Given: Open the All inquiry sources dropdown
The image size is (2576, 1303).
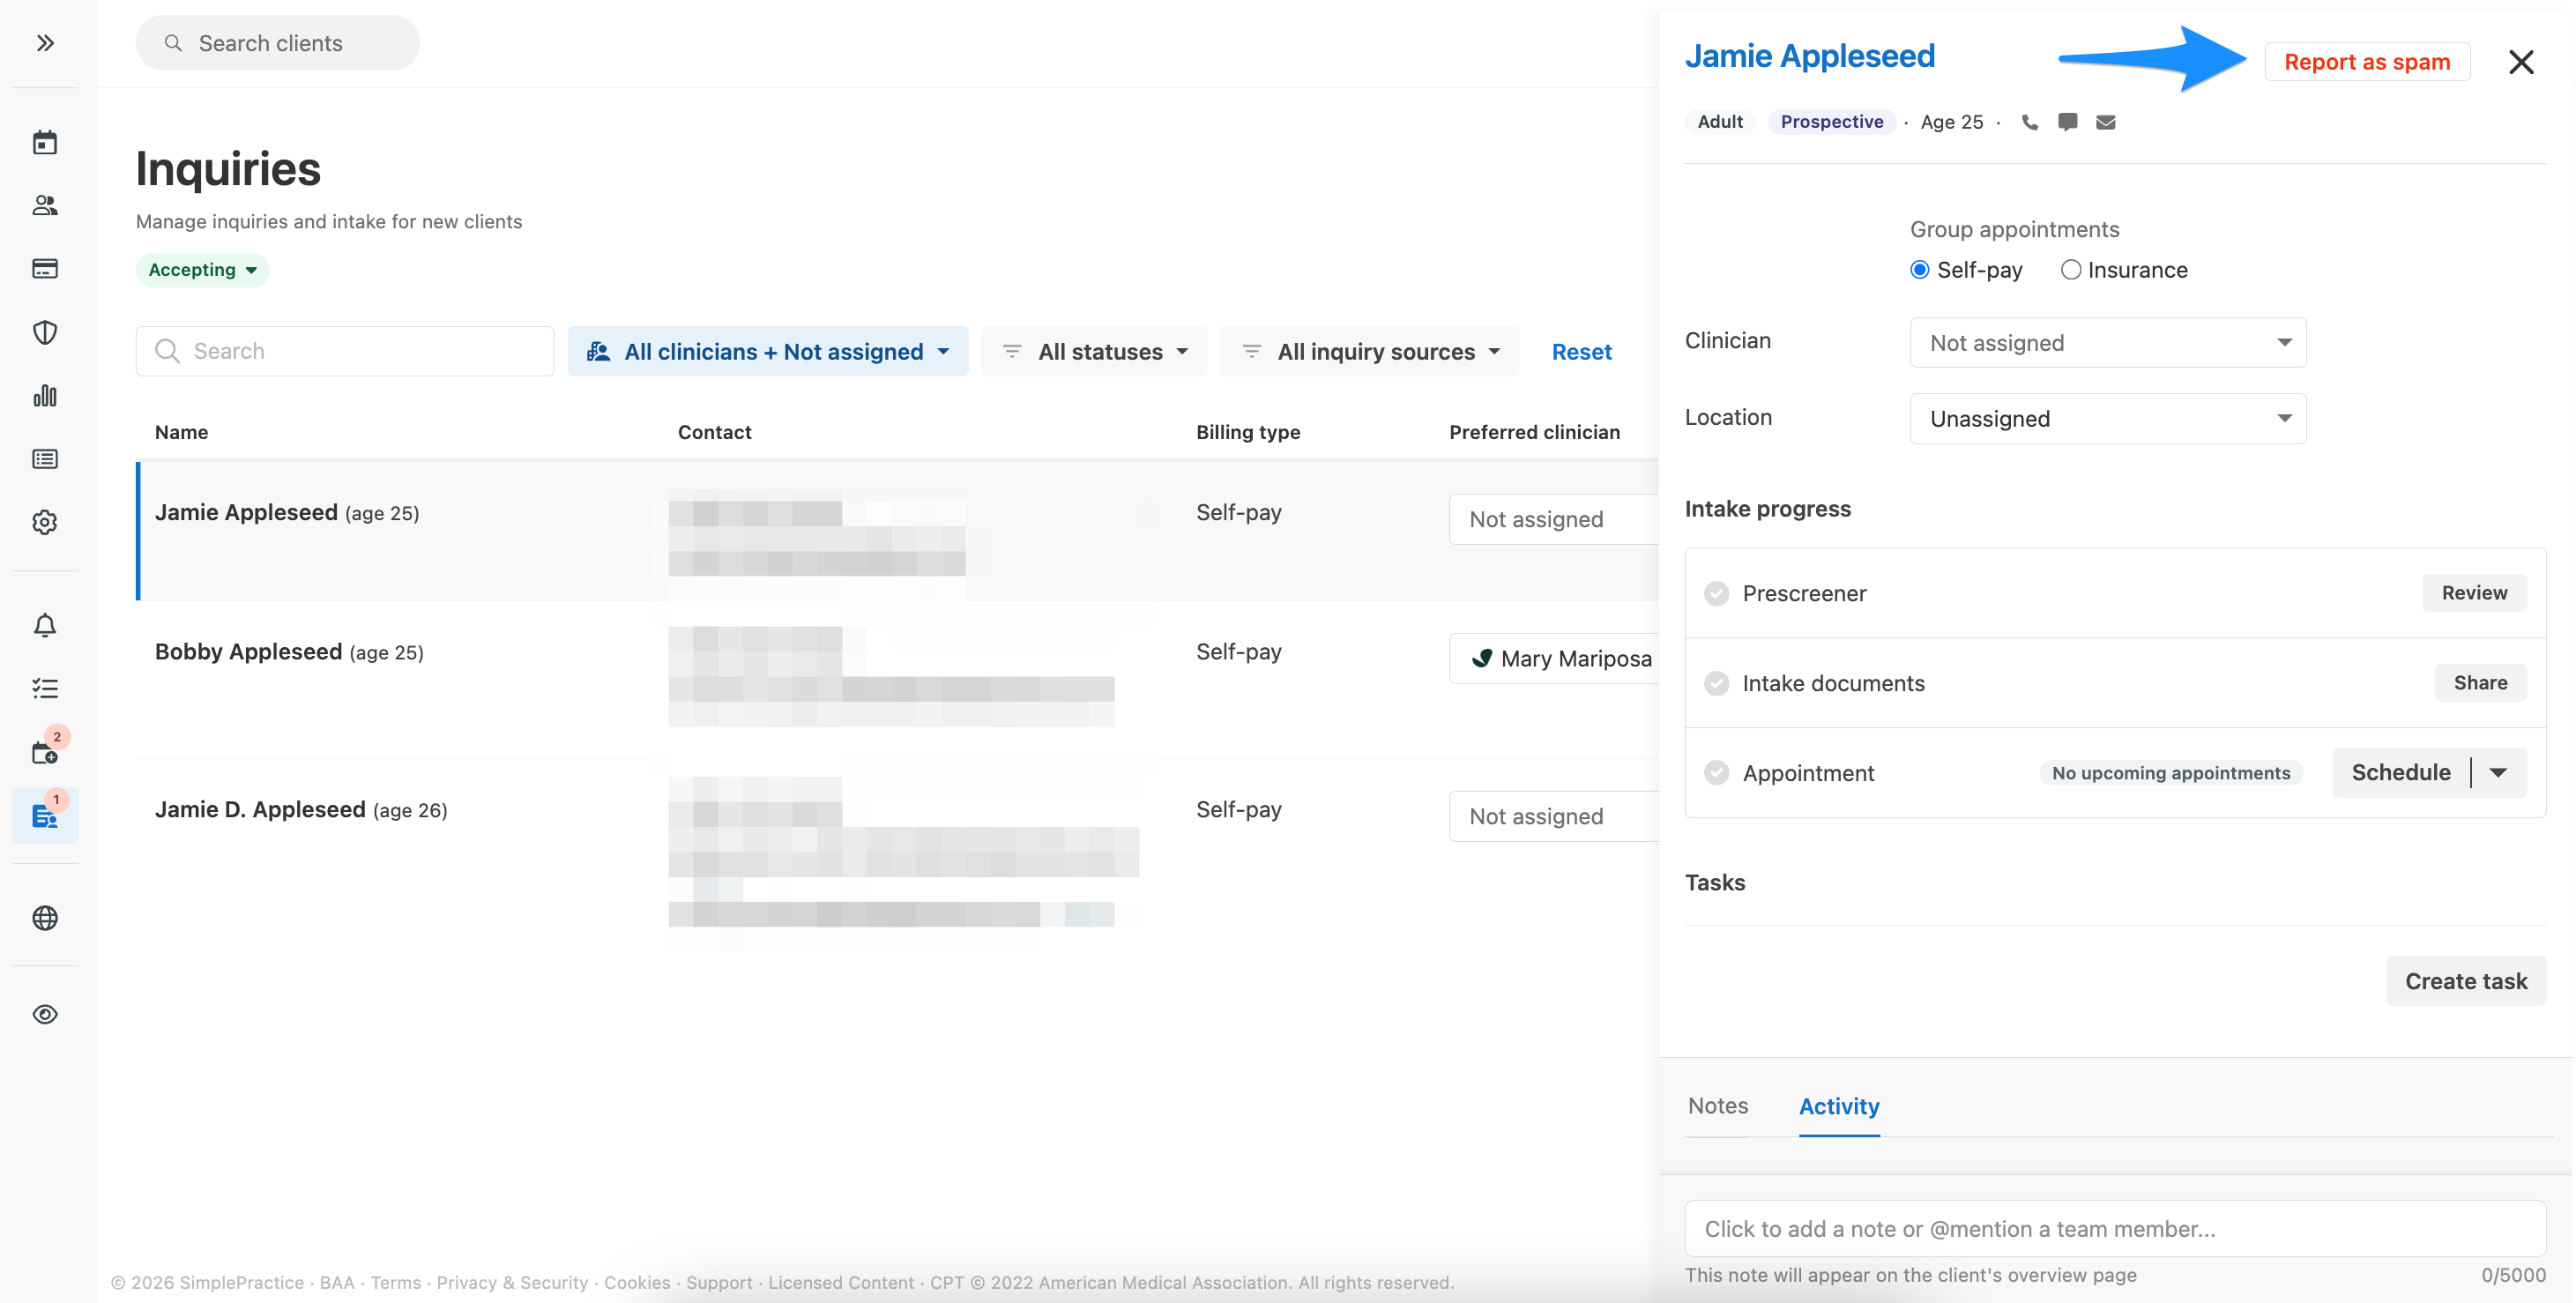Looking at the screenshot, I should pyautogui.click(x=1370, y=351).
